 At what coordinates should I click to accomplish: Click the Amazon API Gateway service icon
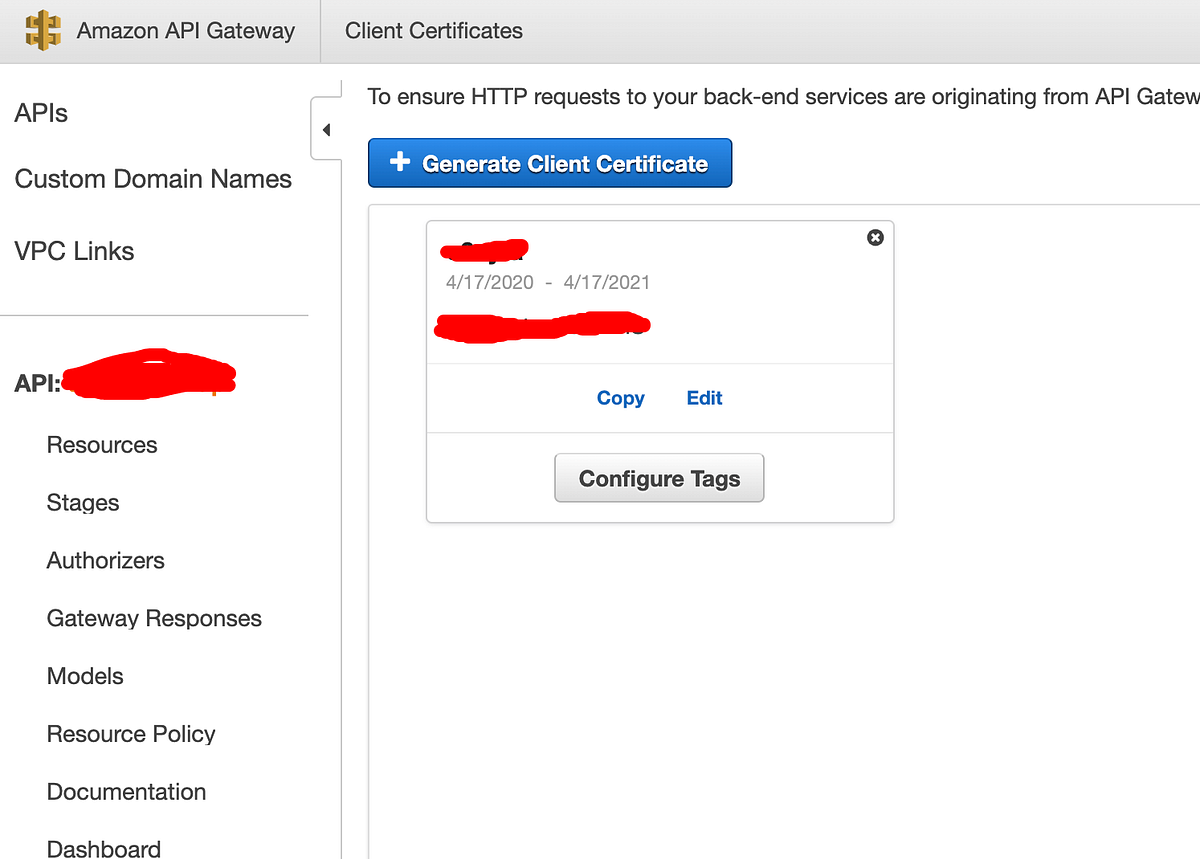[42, 30]
